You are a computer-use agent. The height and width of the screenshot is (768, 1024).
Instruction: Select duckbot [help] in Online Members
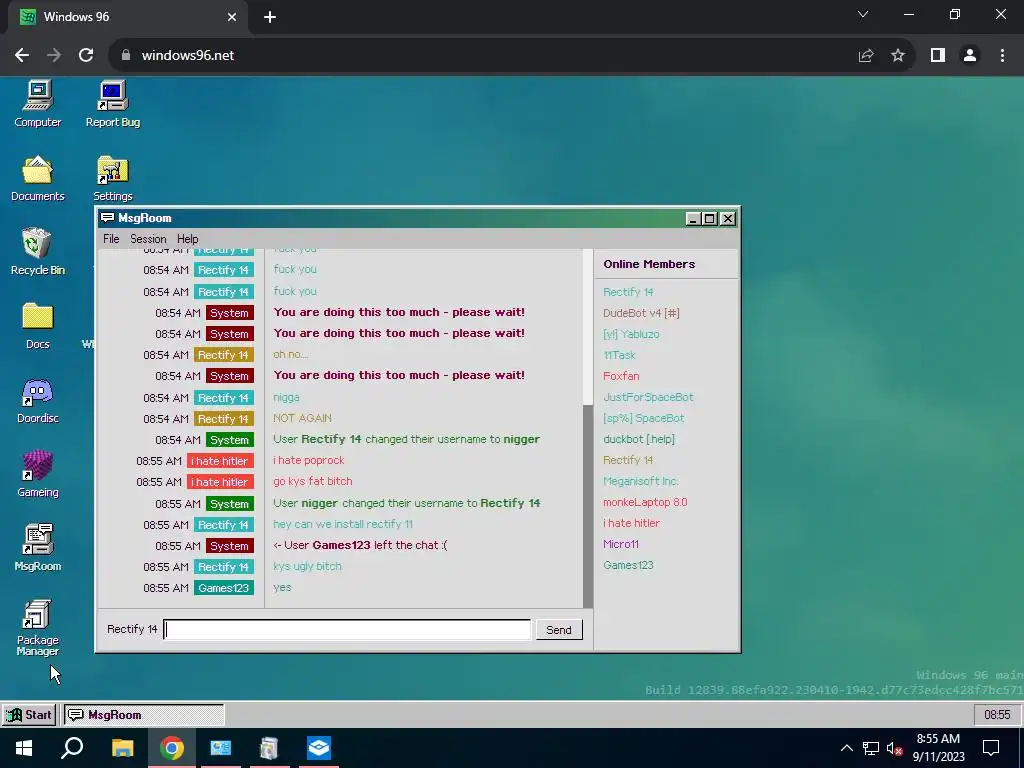tap(639, 439)
